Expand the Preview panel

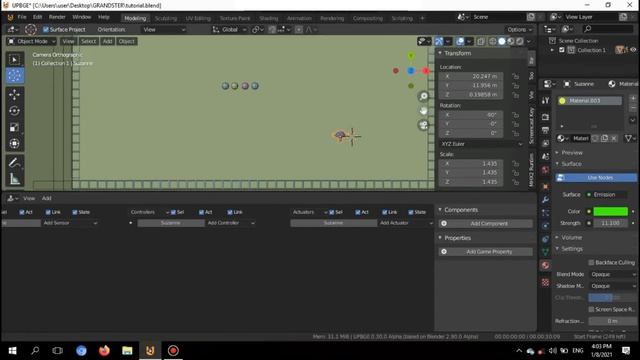pyautogui.click(x=572, y=153)
